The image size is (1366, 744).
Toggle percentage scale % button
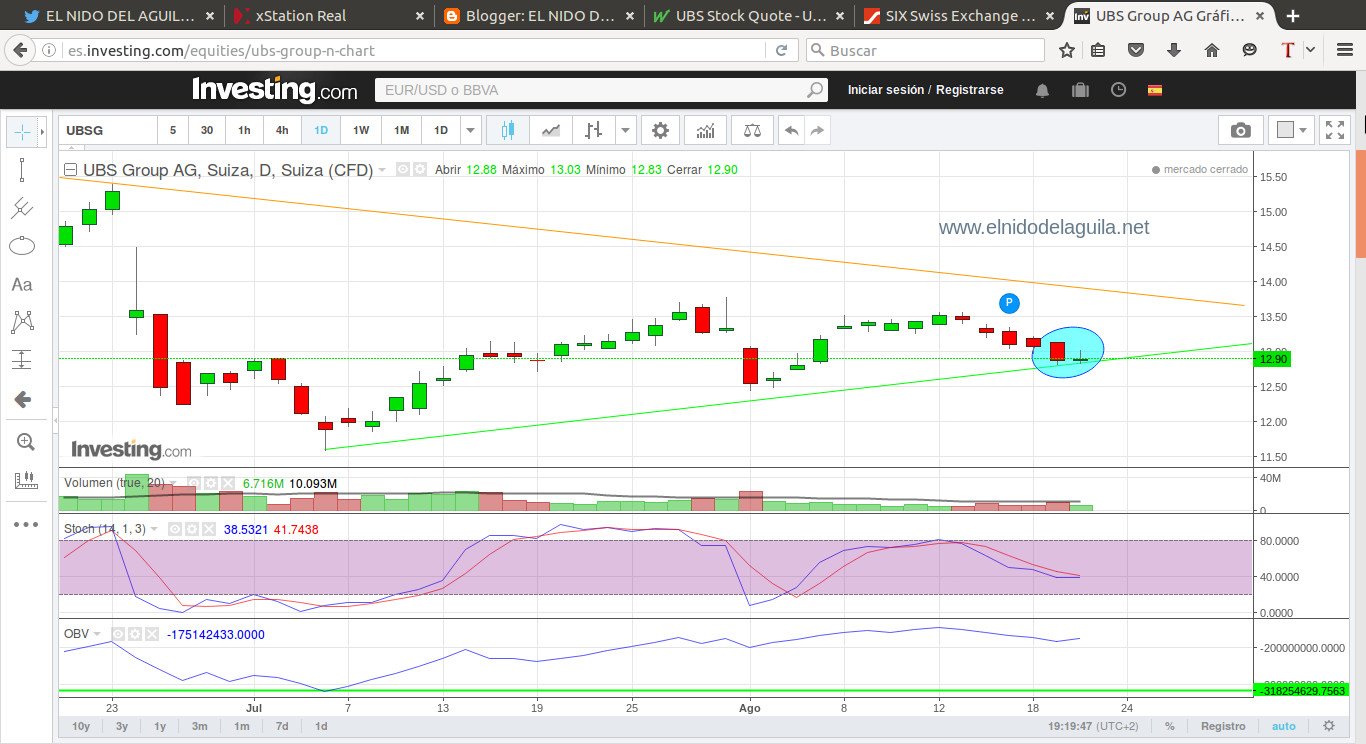[x=1169, y=726]
